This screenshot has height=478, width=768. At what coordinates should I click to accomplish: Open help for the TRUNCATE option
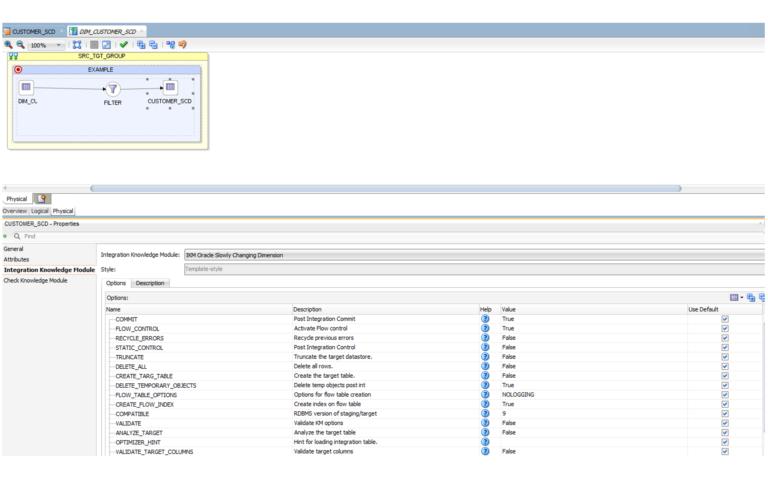pyautogui.click(x=485, y=357)
